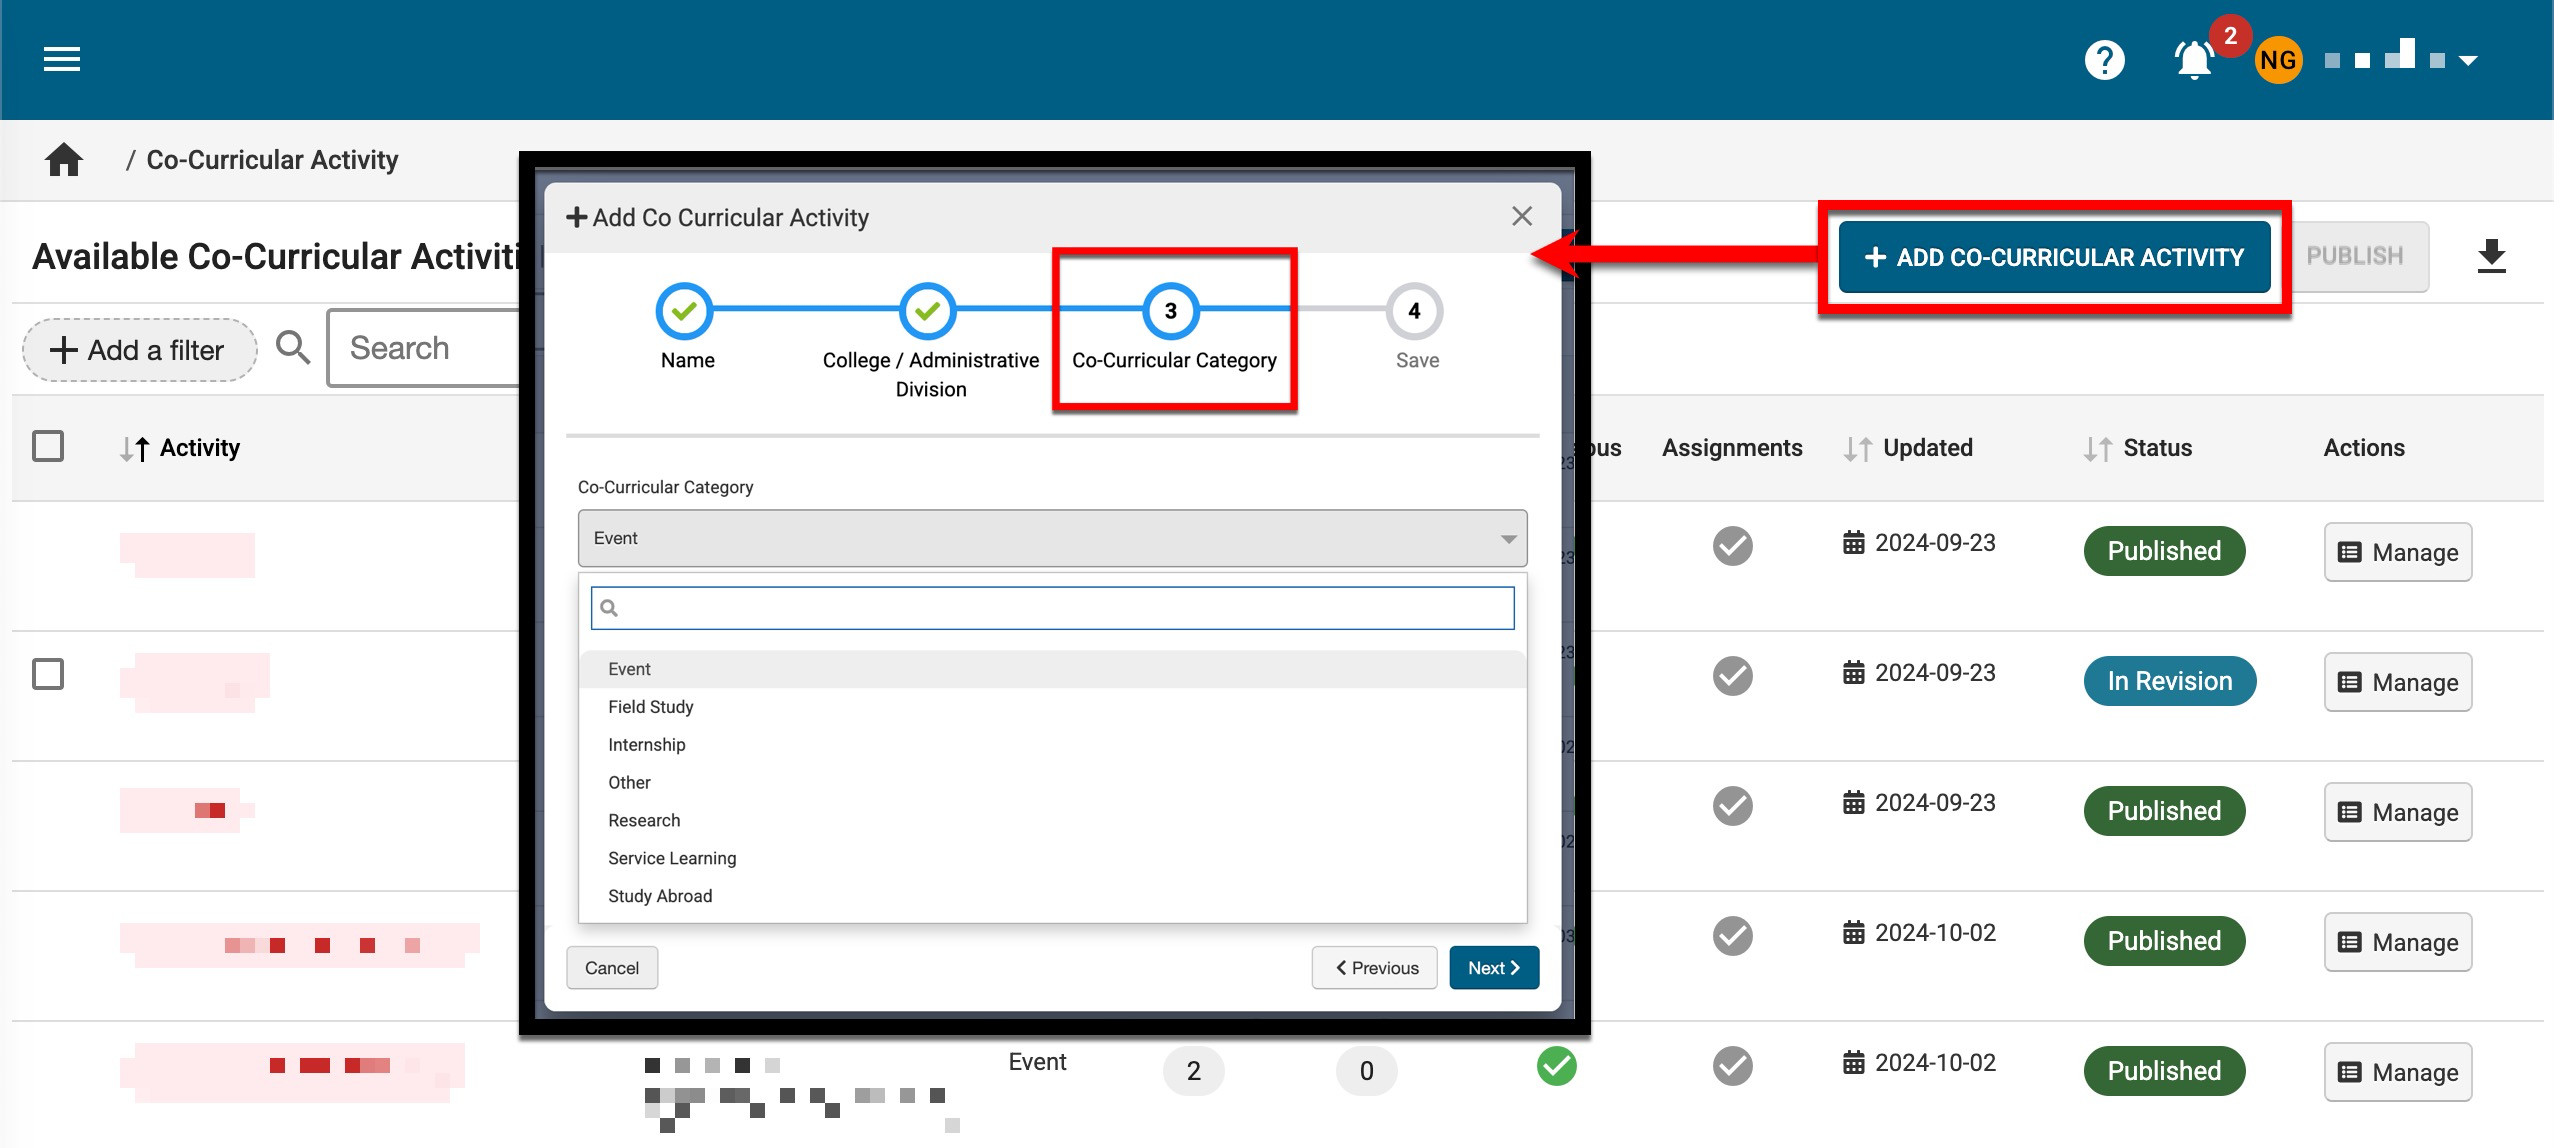The width and height of the screenshot is (2554, 1148).
Task: Click the green check in the last row
Action: tap(1556, 1066)
